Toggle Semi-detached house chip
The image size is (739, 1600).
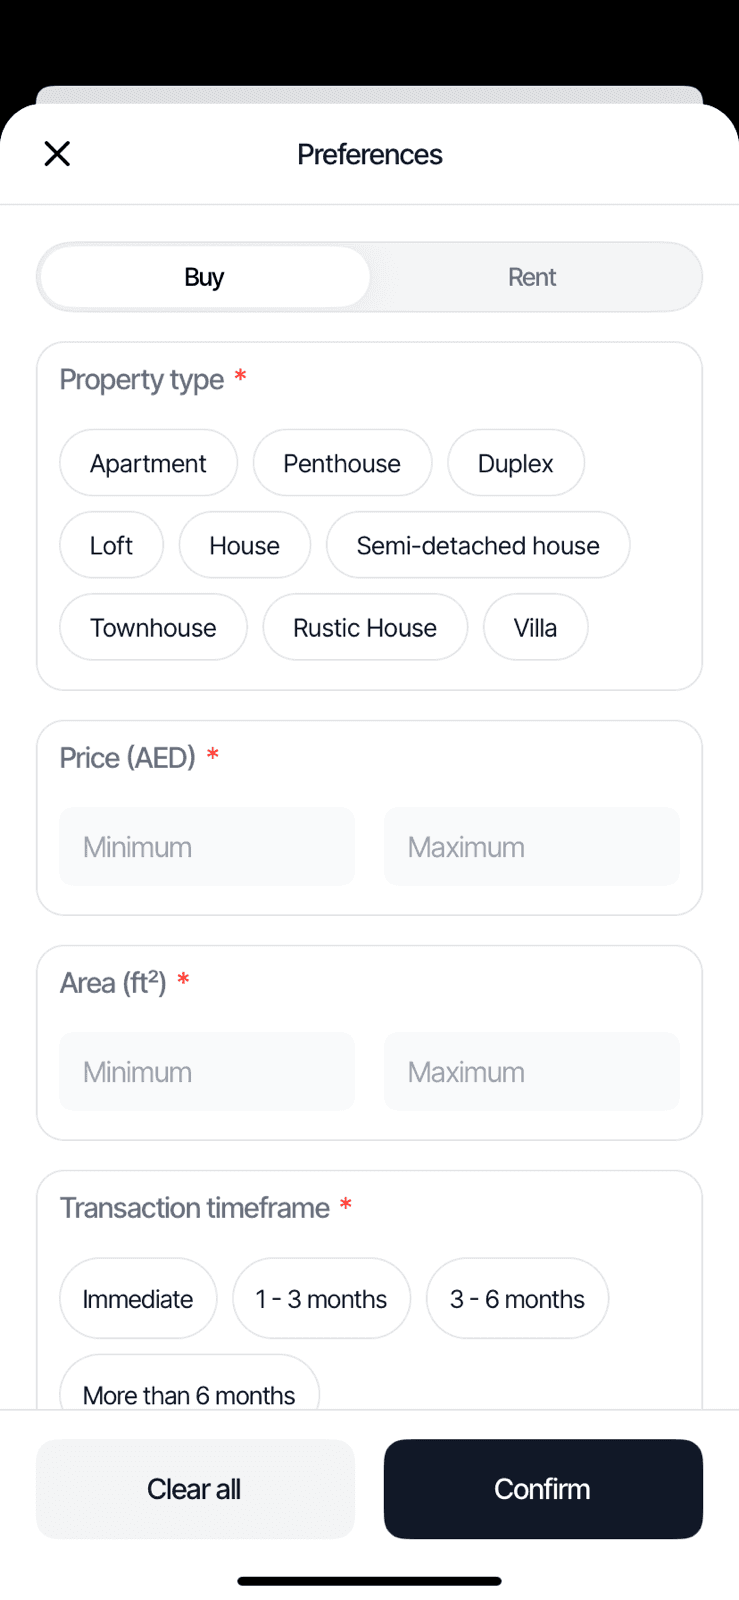coord(478,545)
